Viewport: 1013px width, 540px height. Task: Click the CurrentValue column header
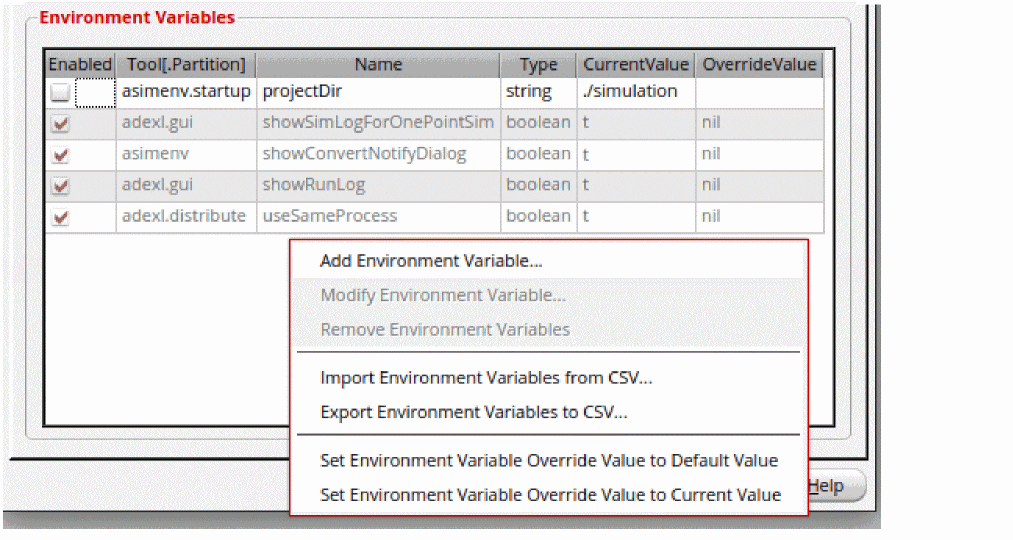(x=636, y=65)
